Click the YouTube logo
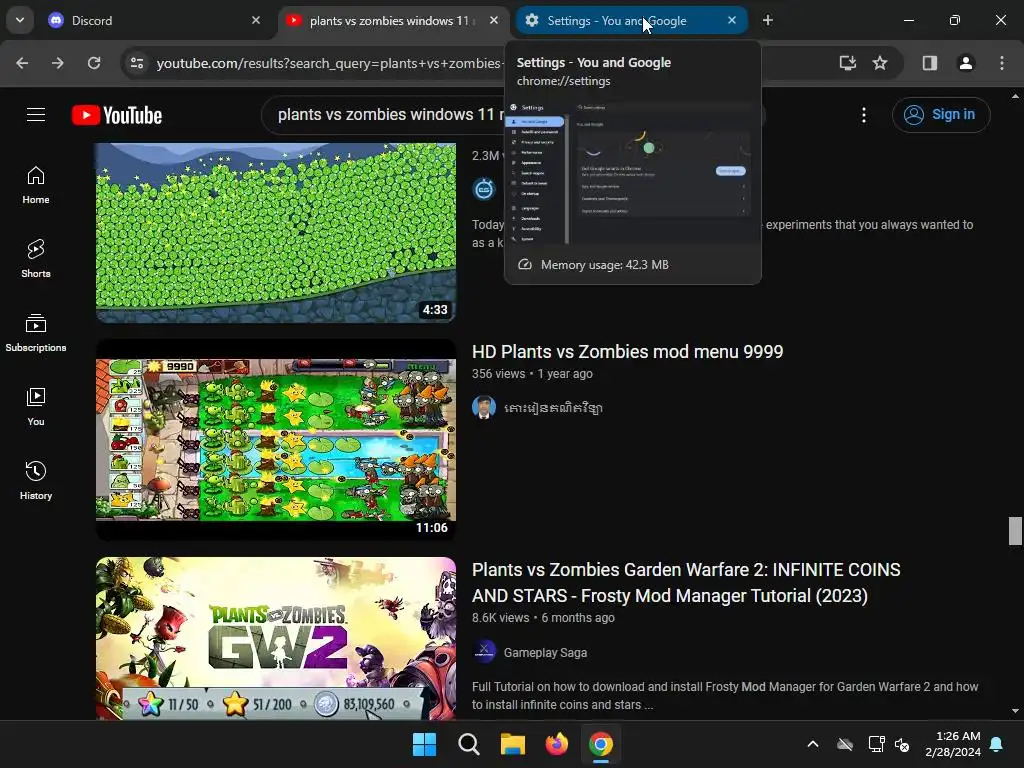This screenshot has width=1024, height=768. pos(117,115)
